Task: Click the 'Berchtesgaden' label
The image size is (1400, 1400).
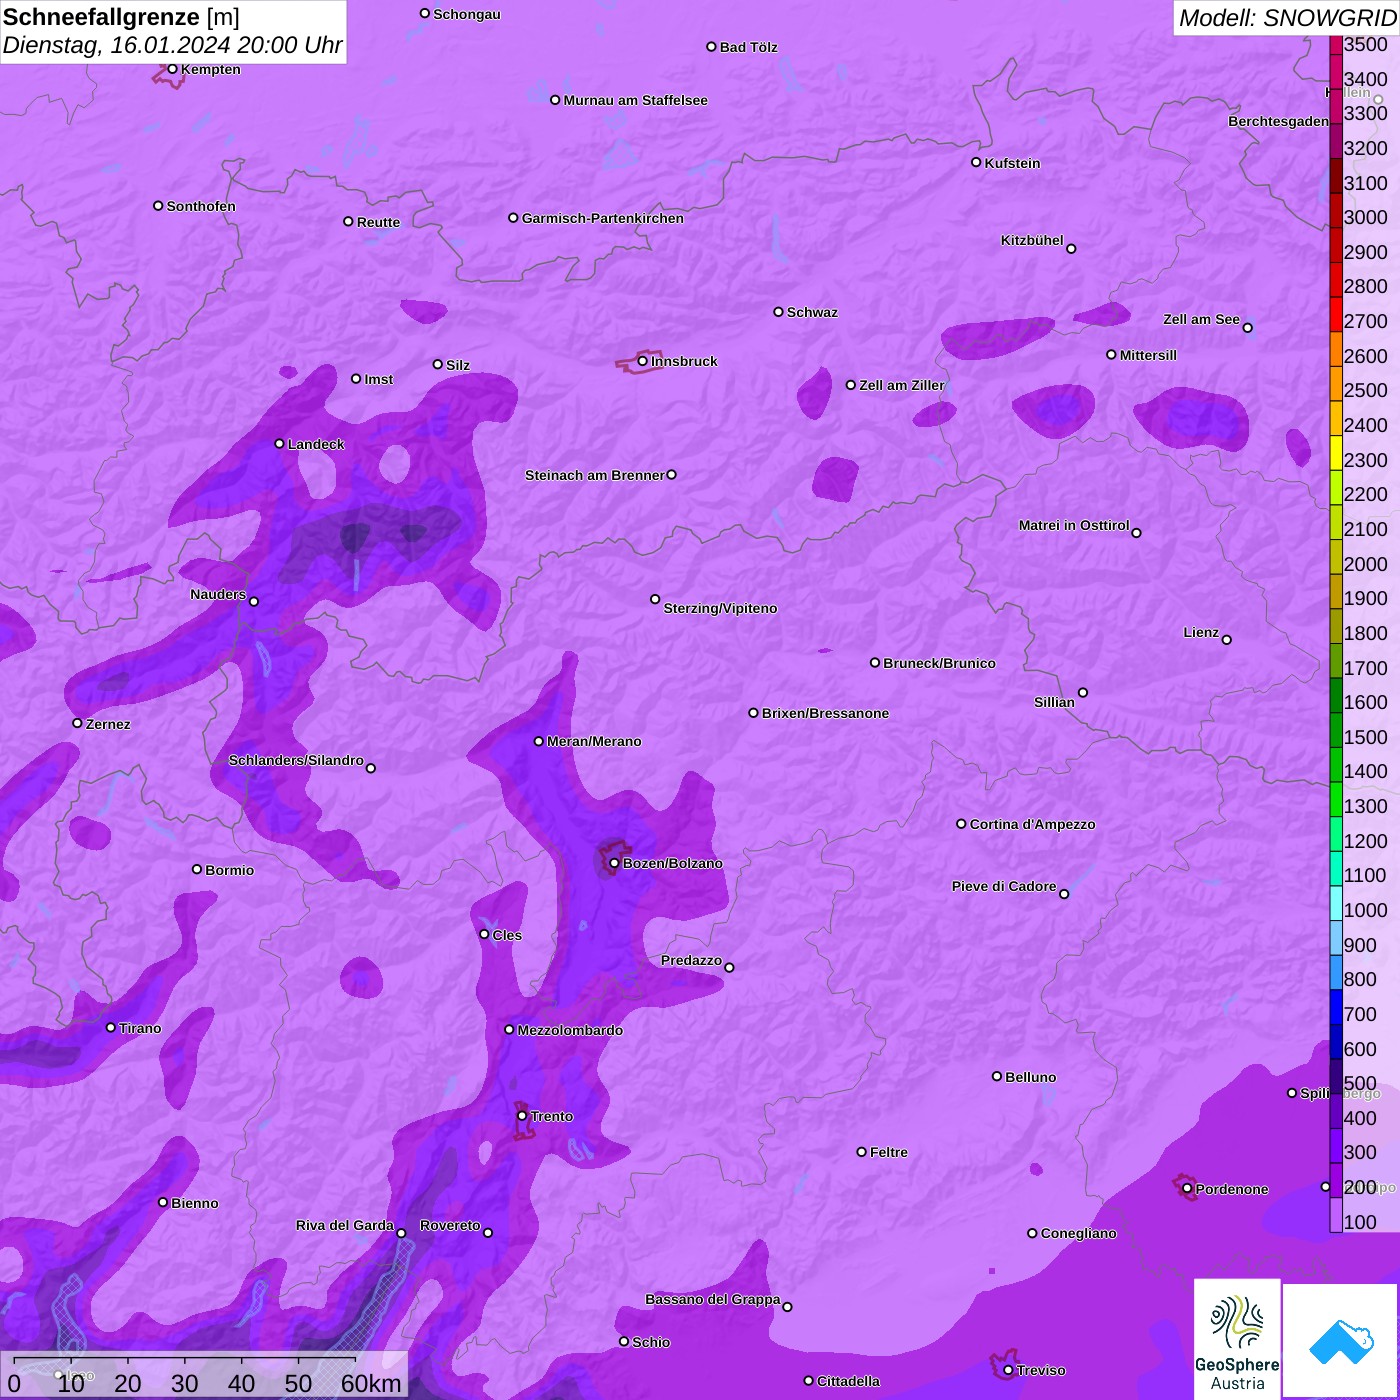Action: (1279, 121)
